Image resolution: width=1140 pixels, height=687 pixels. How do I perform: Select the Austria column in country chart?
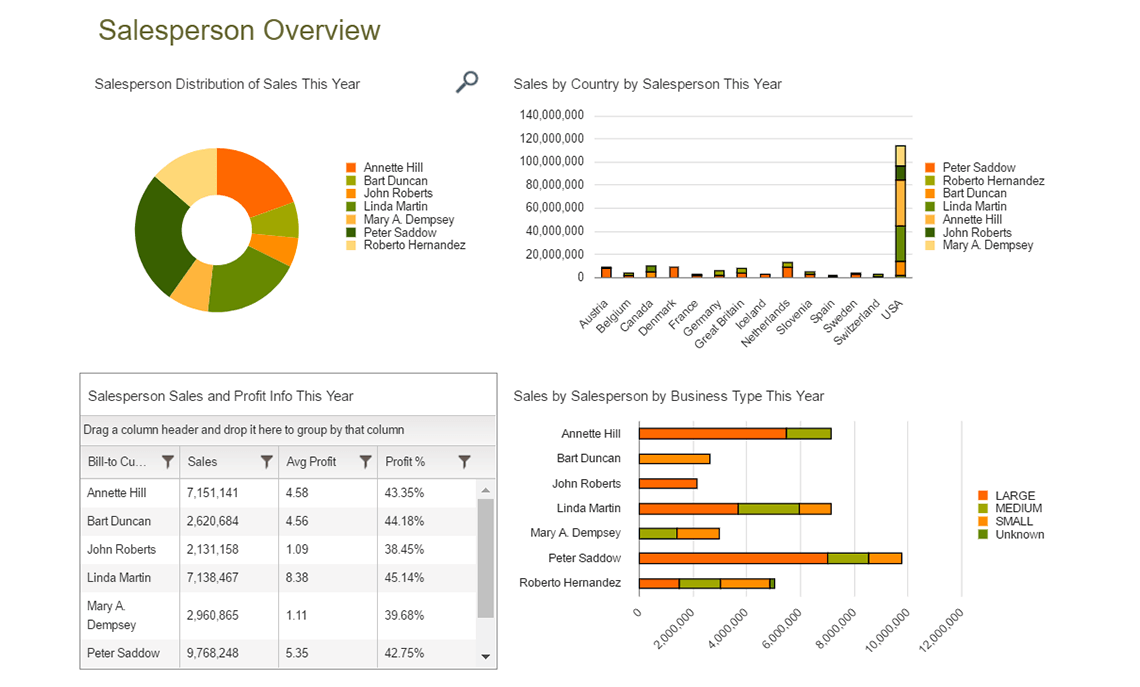tap(606, 273)
